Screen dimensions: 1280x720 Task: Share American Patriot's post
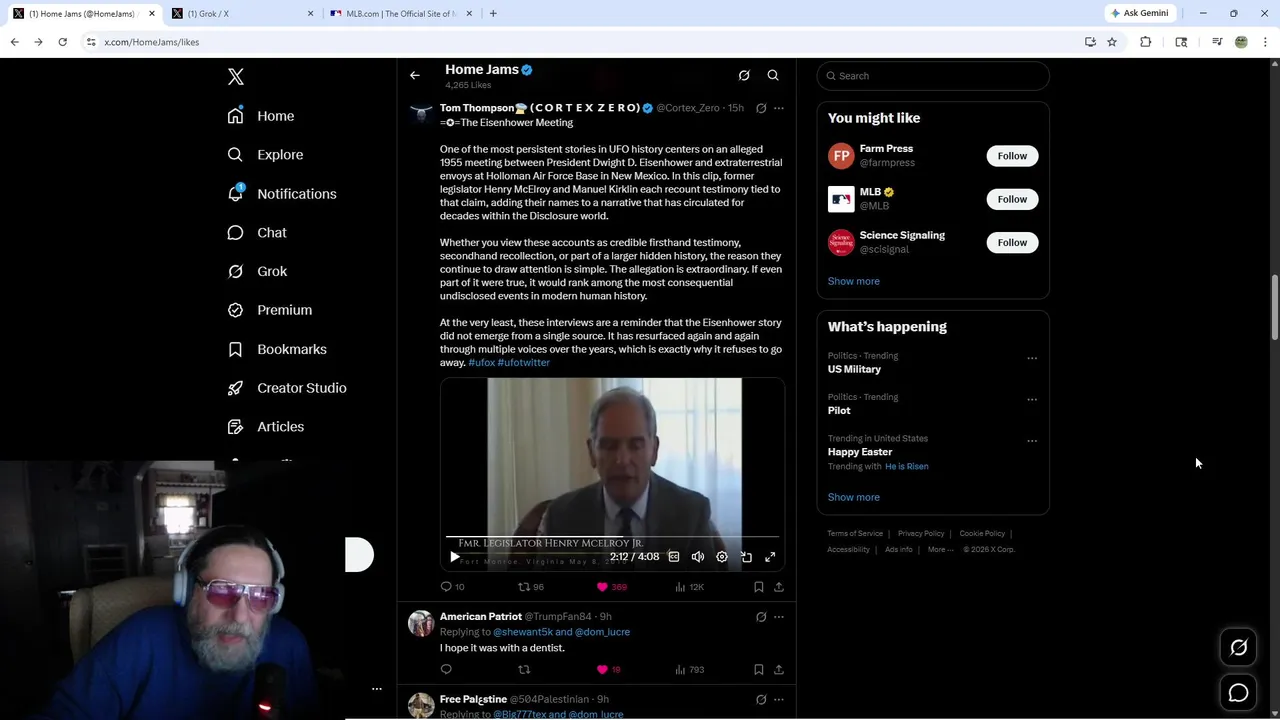click(779, 670)
